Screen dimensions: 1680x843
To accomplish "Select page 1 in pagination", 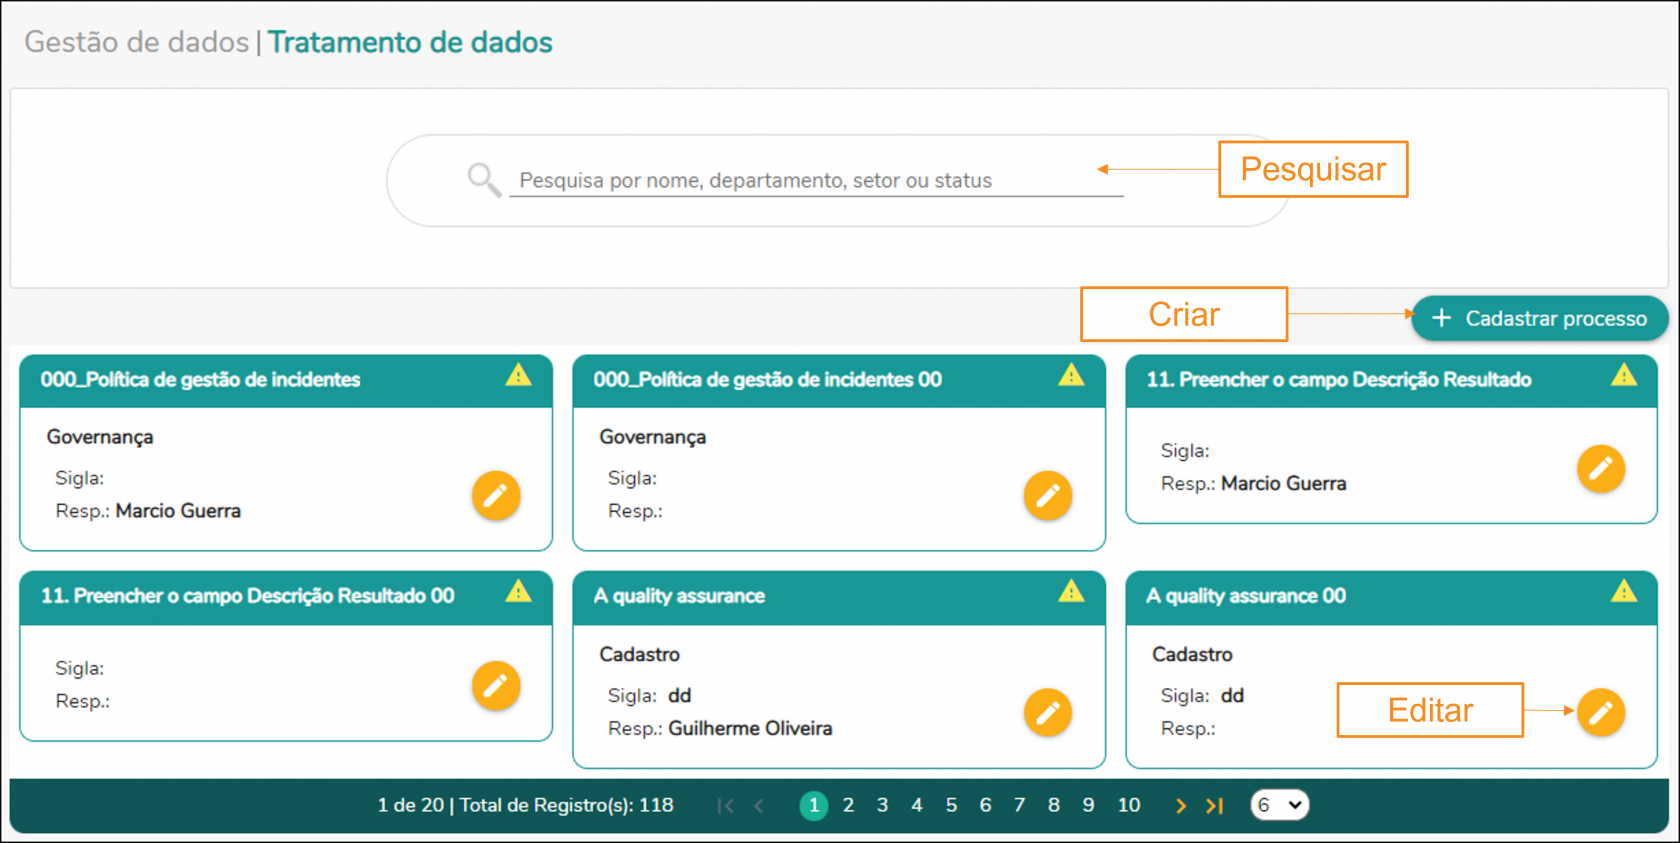I will (x=814, y=805).
